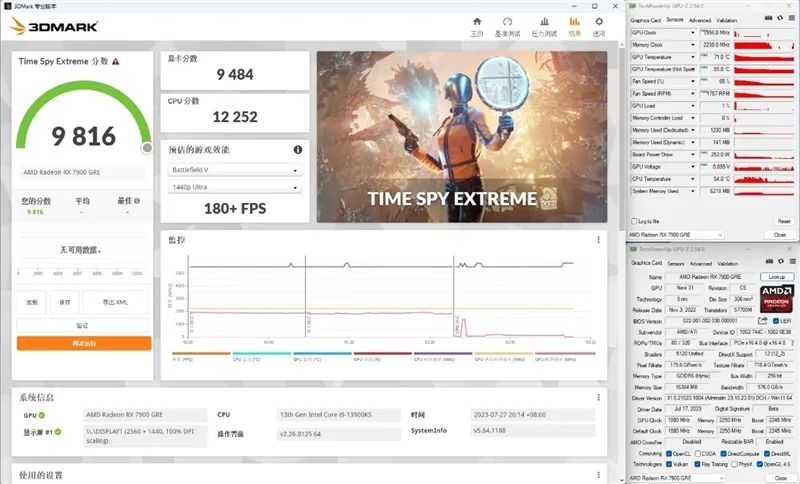
Task: Toggle the Vulkan checkbox
Action: [x=669, y=464]
